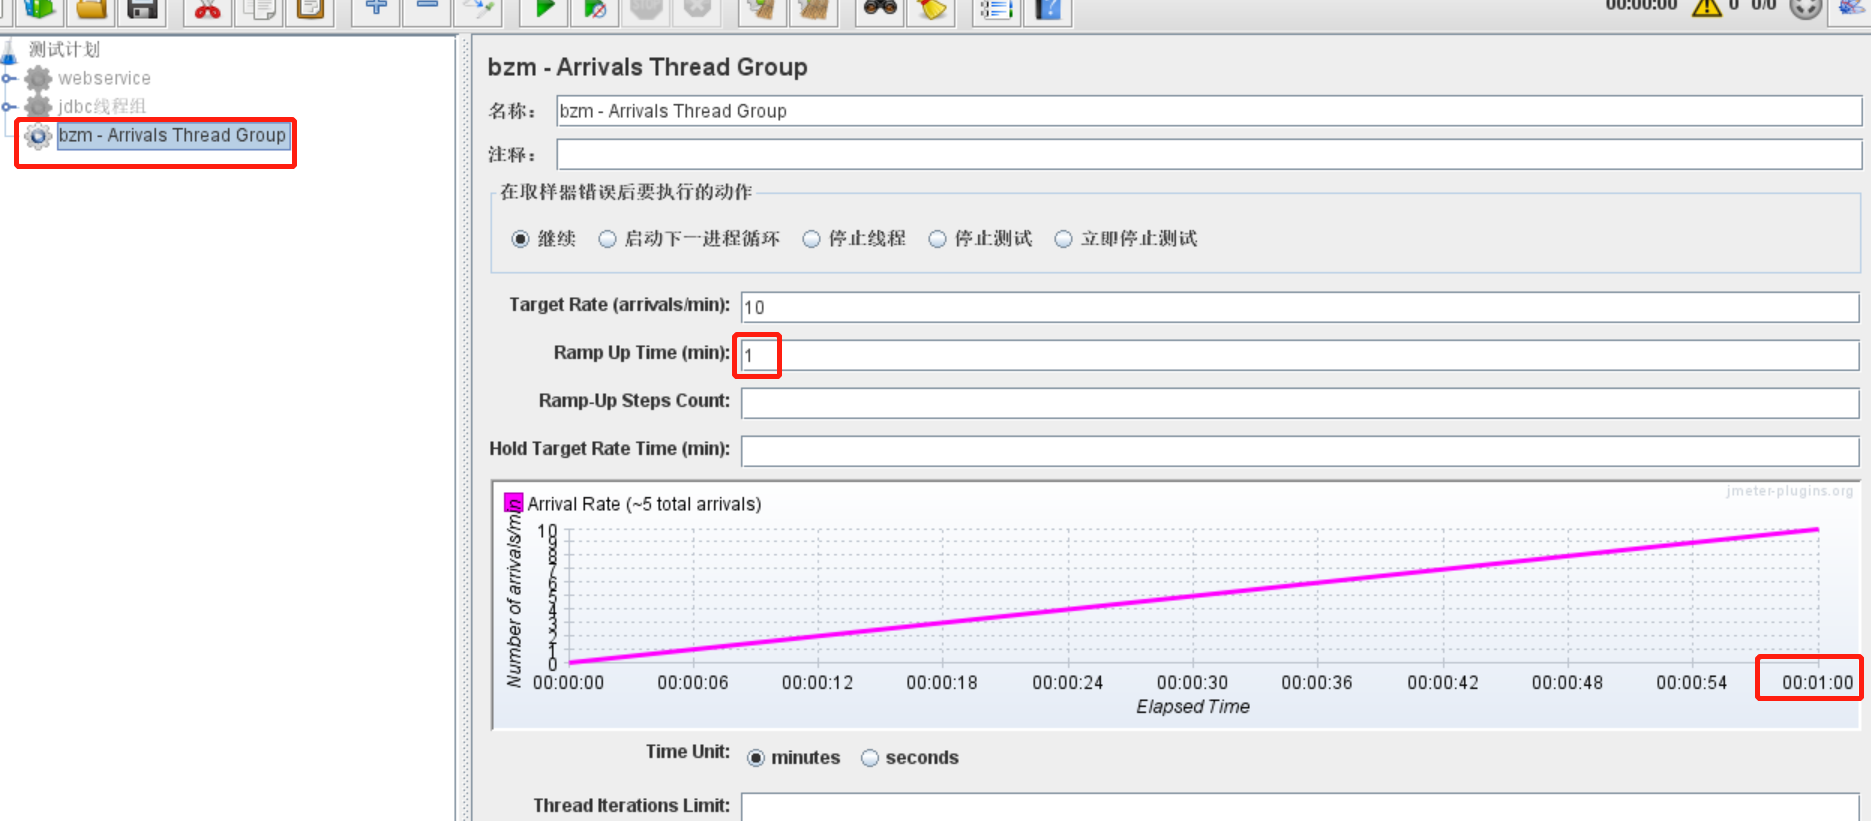Click the 名称 name input field
Screen dimensions: 1871x821
click(x=1209, y=111)
